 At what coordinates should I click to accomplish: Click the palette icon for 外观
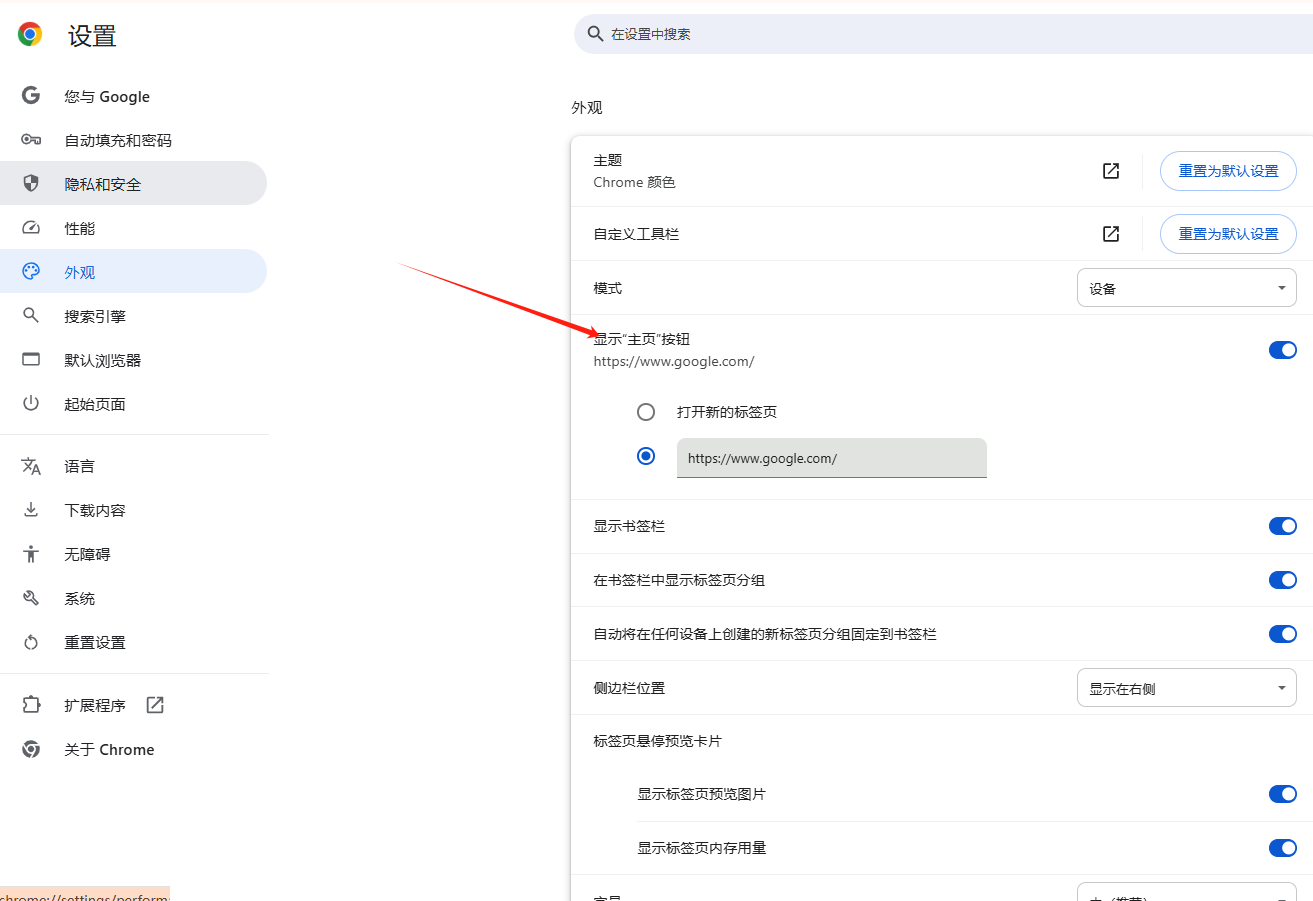[x=31, y=272]
